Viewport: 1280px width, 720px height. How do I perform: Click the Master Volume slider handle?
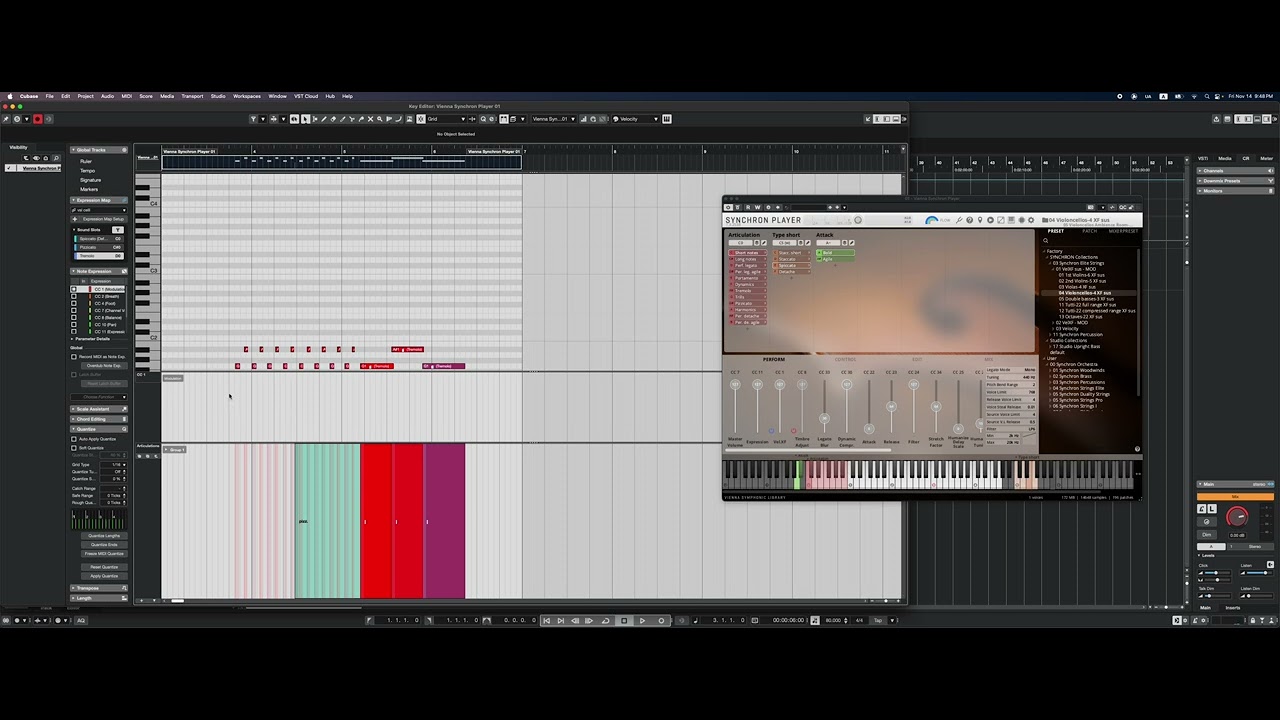735,384
